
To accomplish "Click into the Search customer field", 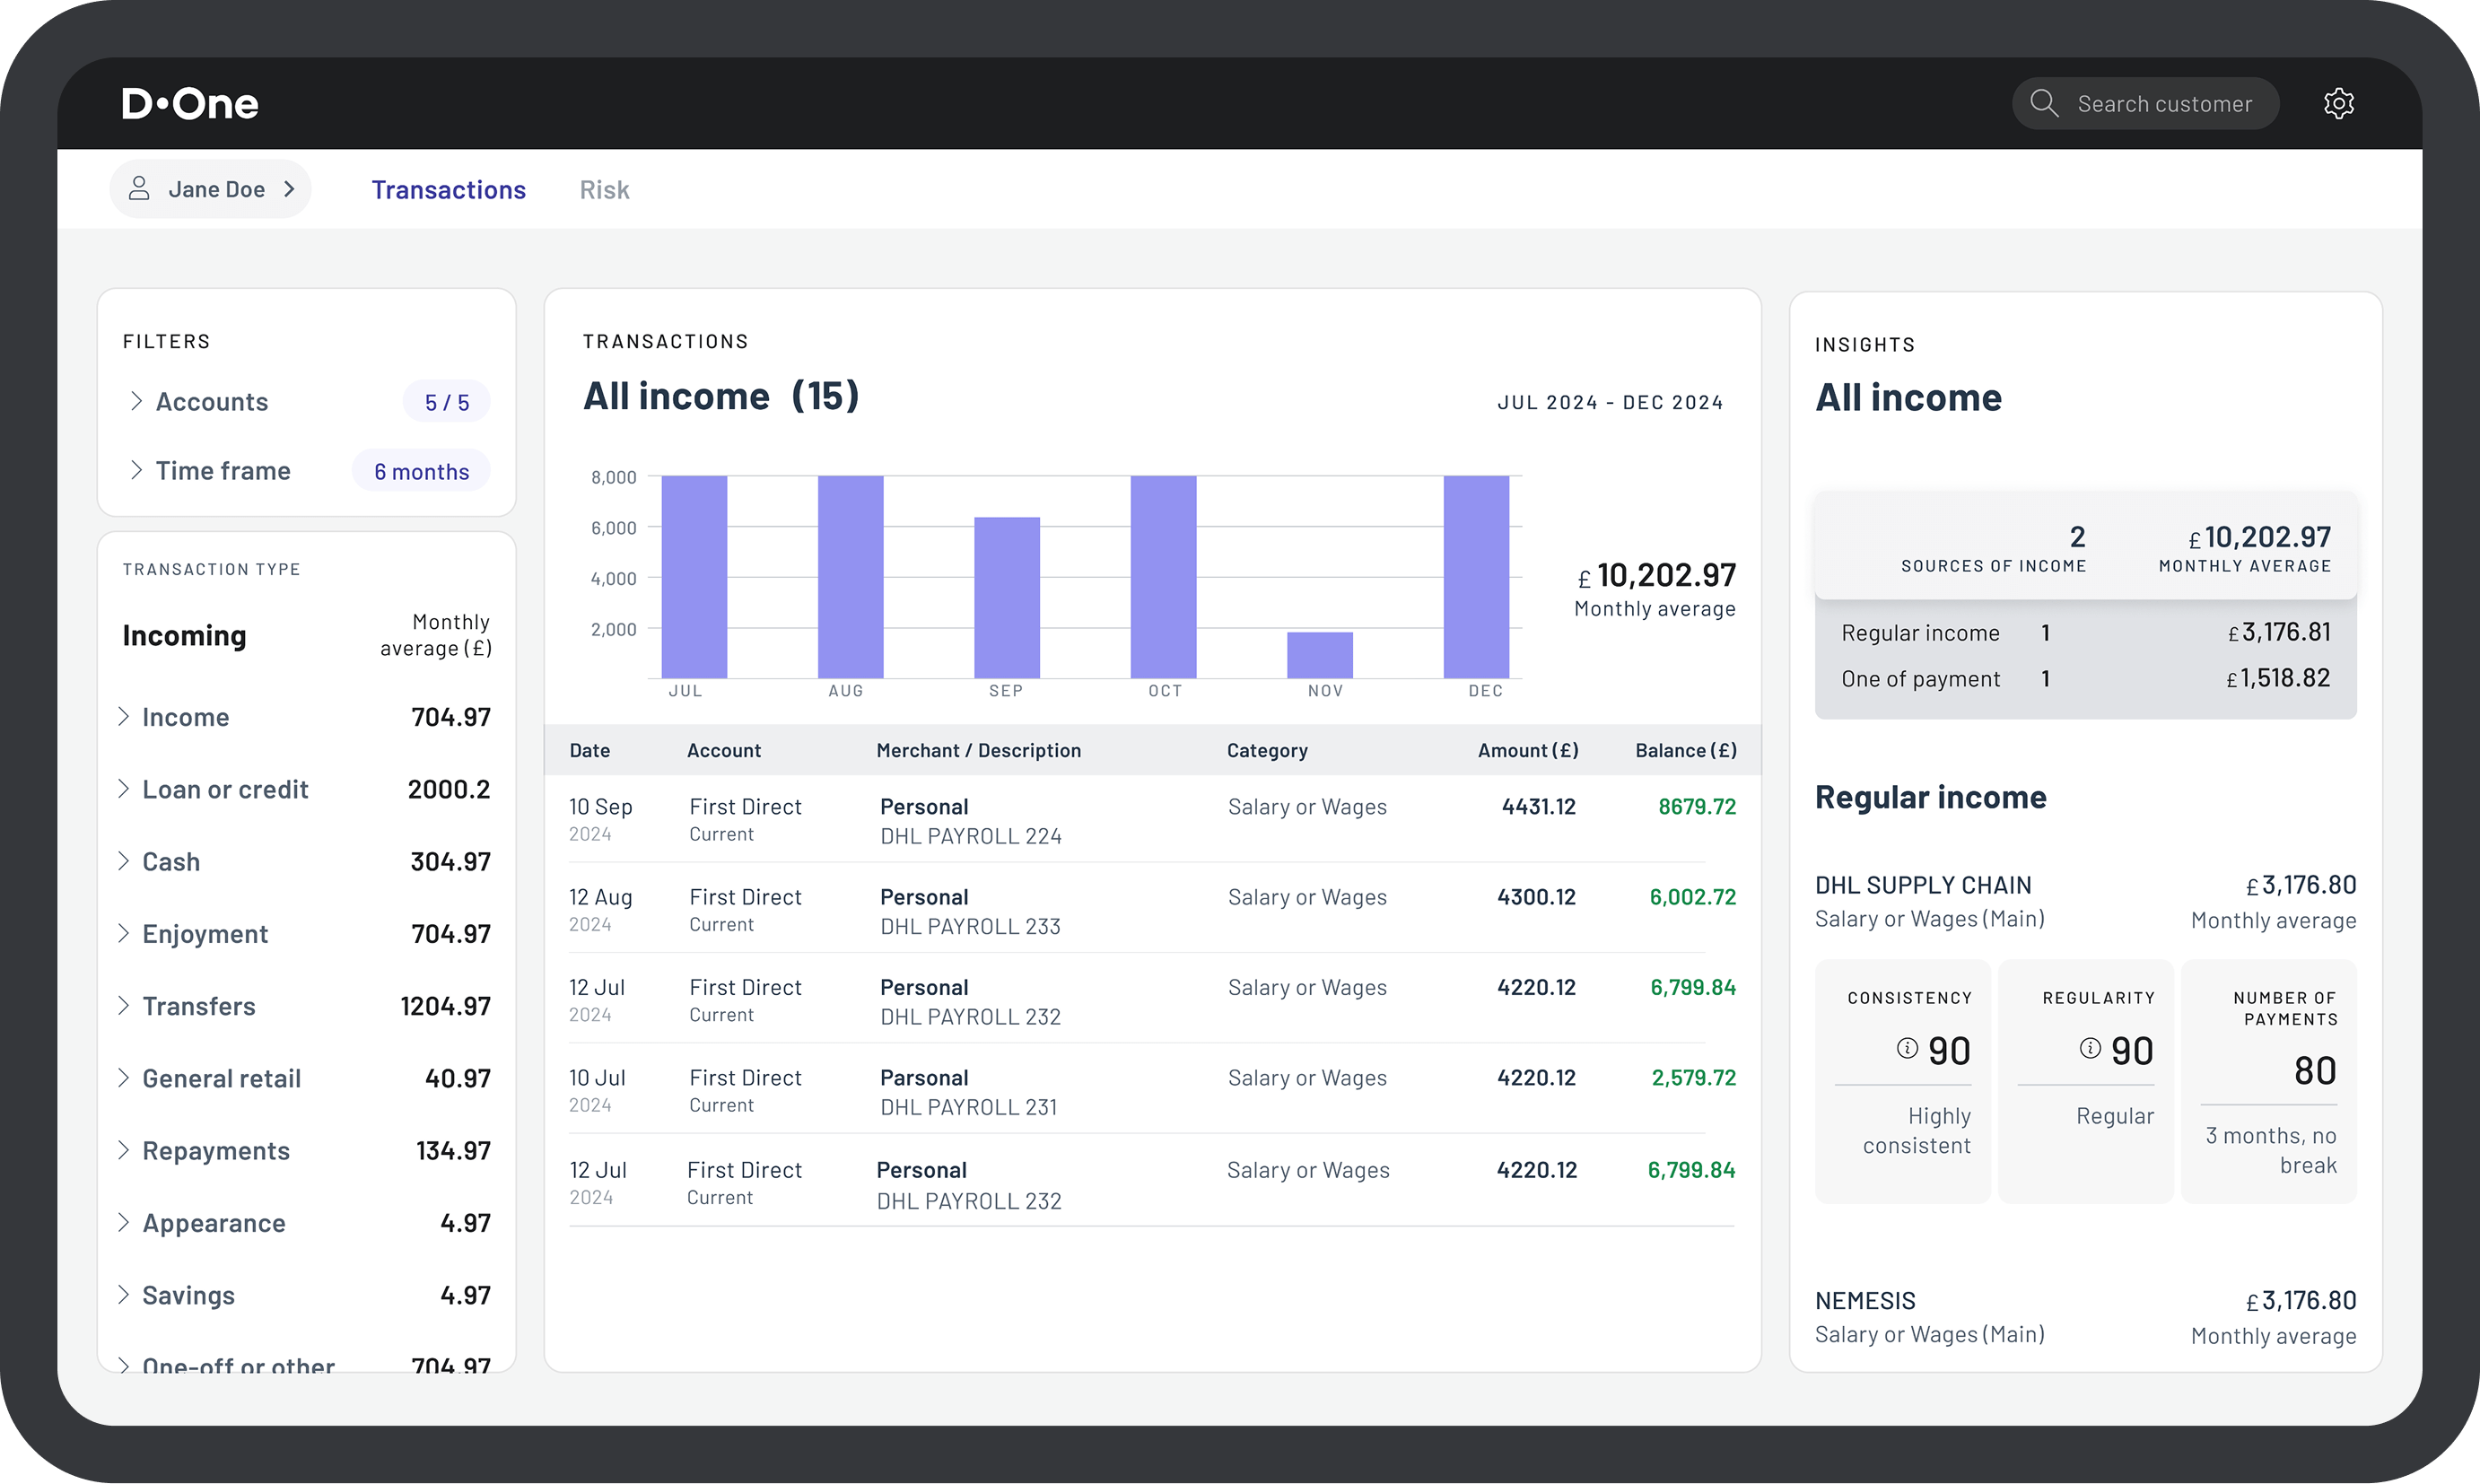I will point(2163,104).
